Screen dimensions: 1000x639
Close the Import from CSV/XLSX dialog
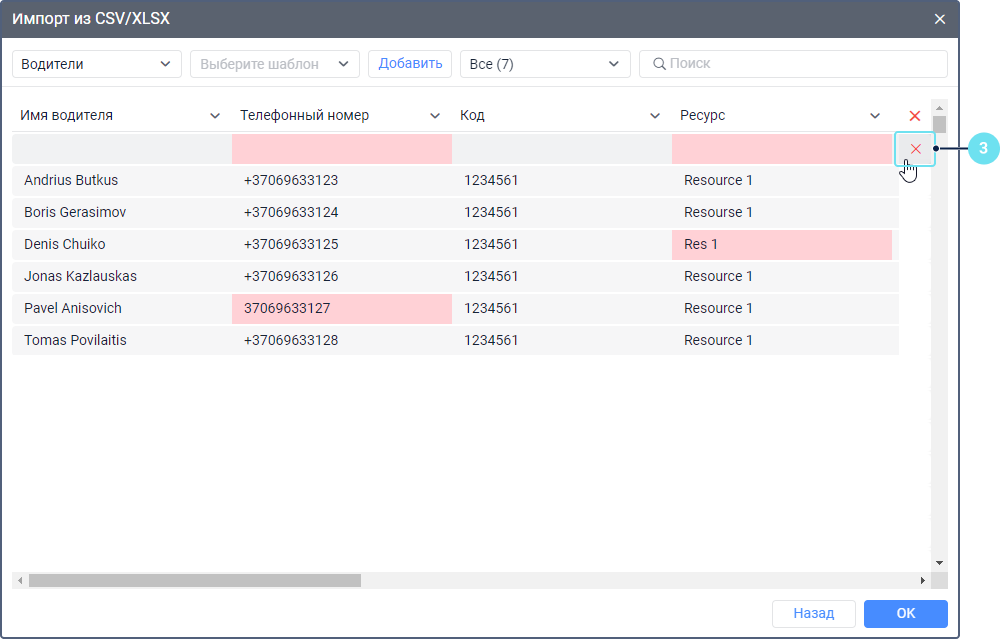[939, 19]
